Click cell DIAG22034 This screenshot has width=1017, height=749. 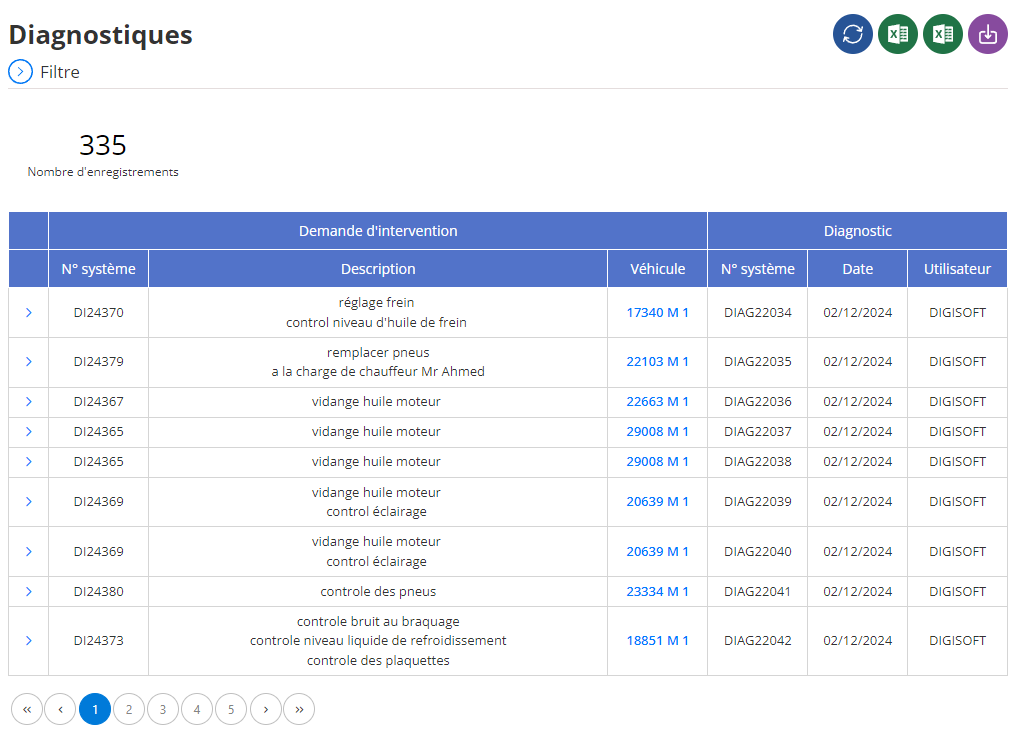point(758,313)
